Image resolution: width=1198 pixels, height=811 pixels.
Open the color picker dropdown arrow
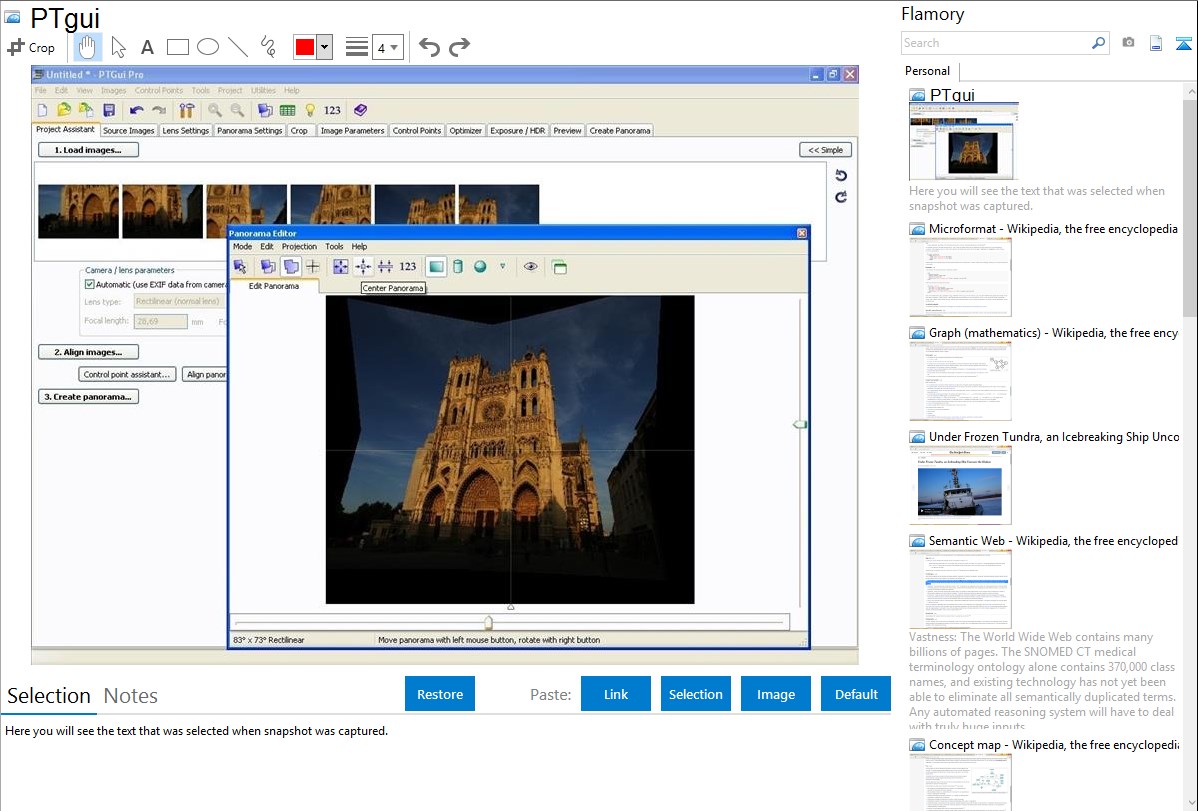tap(324, 47)
